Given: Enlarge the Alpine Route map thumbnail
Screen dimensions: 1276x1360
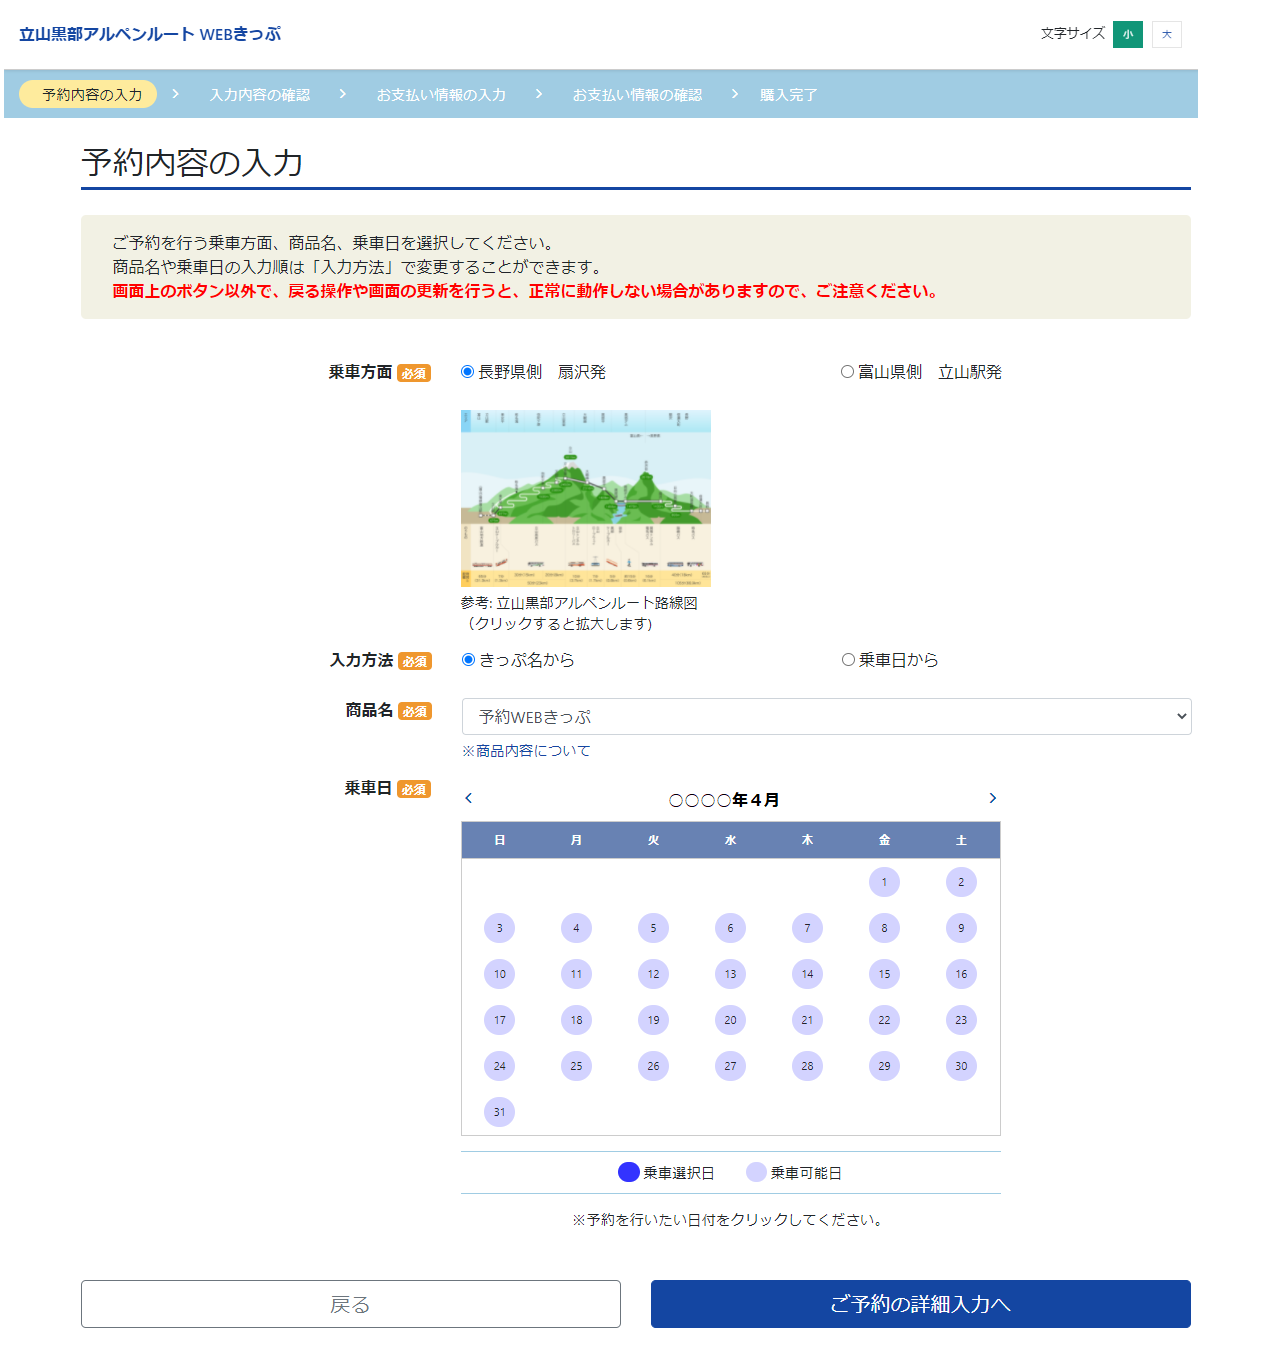Looking at the screenshot, I should [585, 498].
